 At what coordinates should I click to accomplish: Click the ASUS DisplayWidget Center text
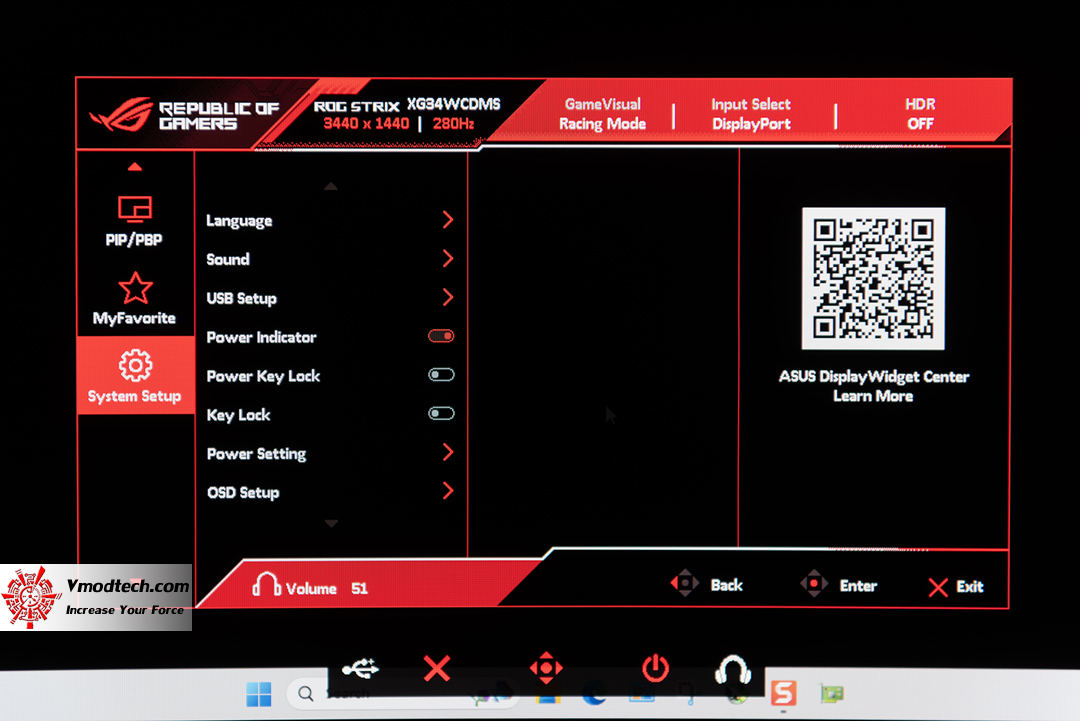point(873,377)
